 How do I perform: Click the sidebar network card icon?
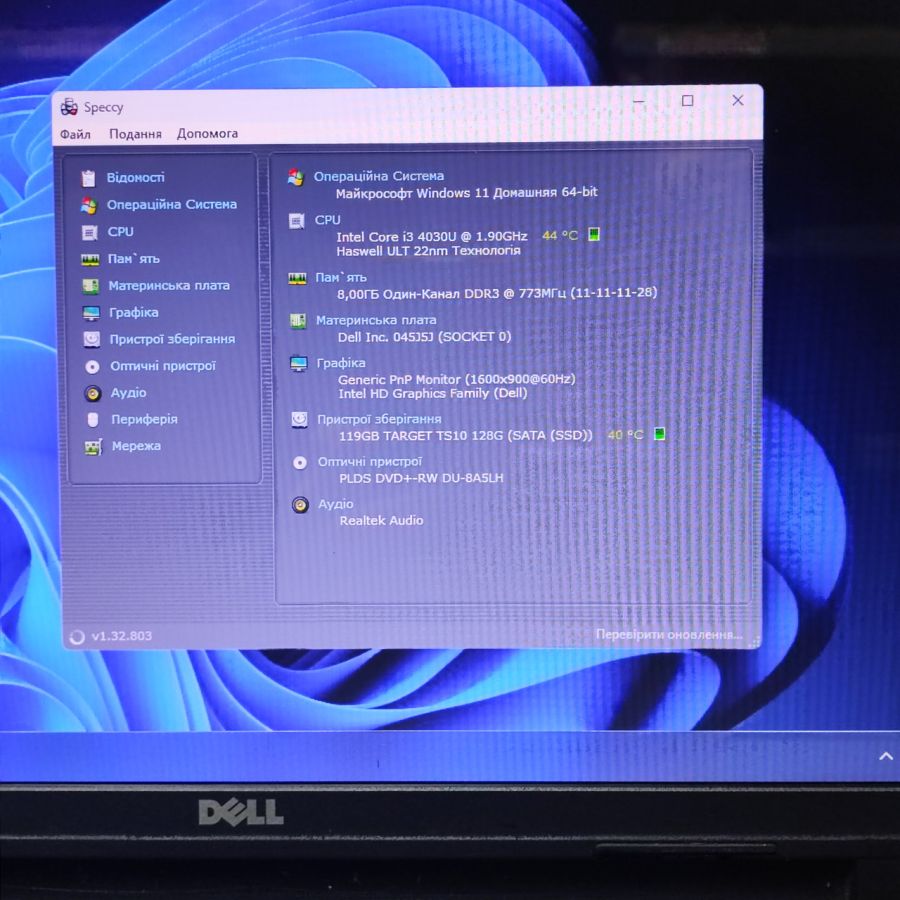coord(94,447)
